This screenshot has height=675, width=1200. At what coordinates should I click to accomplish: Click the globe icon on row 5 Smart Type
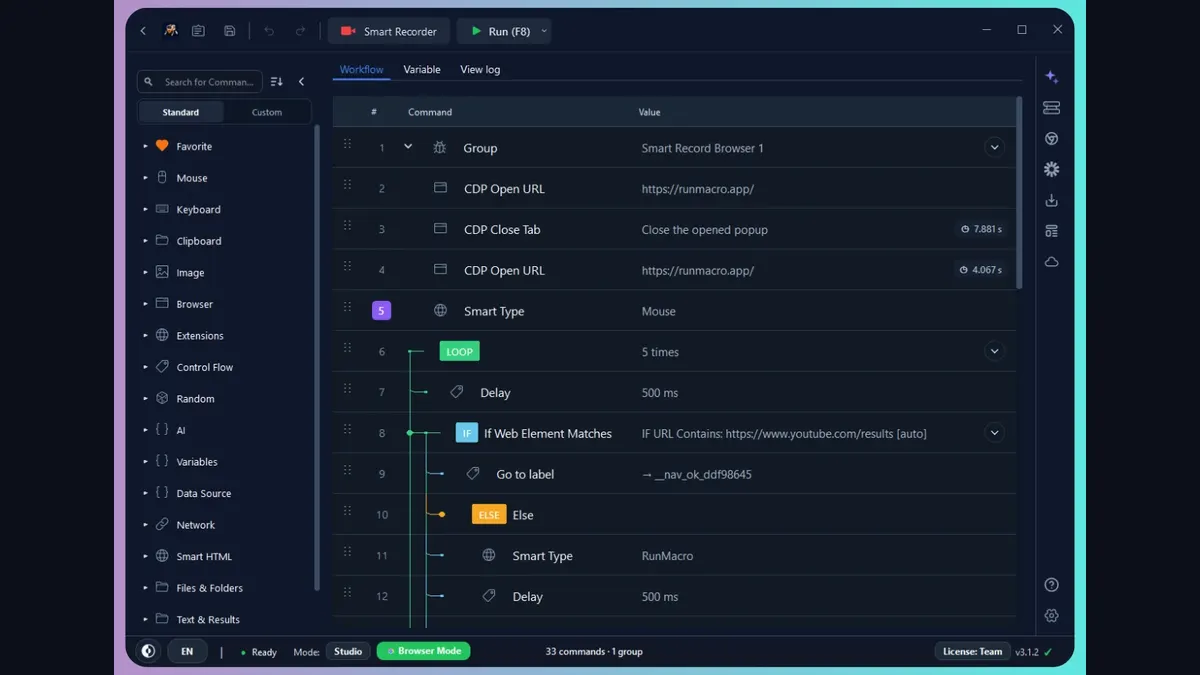pyautogui.click(x=440, y=311)
